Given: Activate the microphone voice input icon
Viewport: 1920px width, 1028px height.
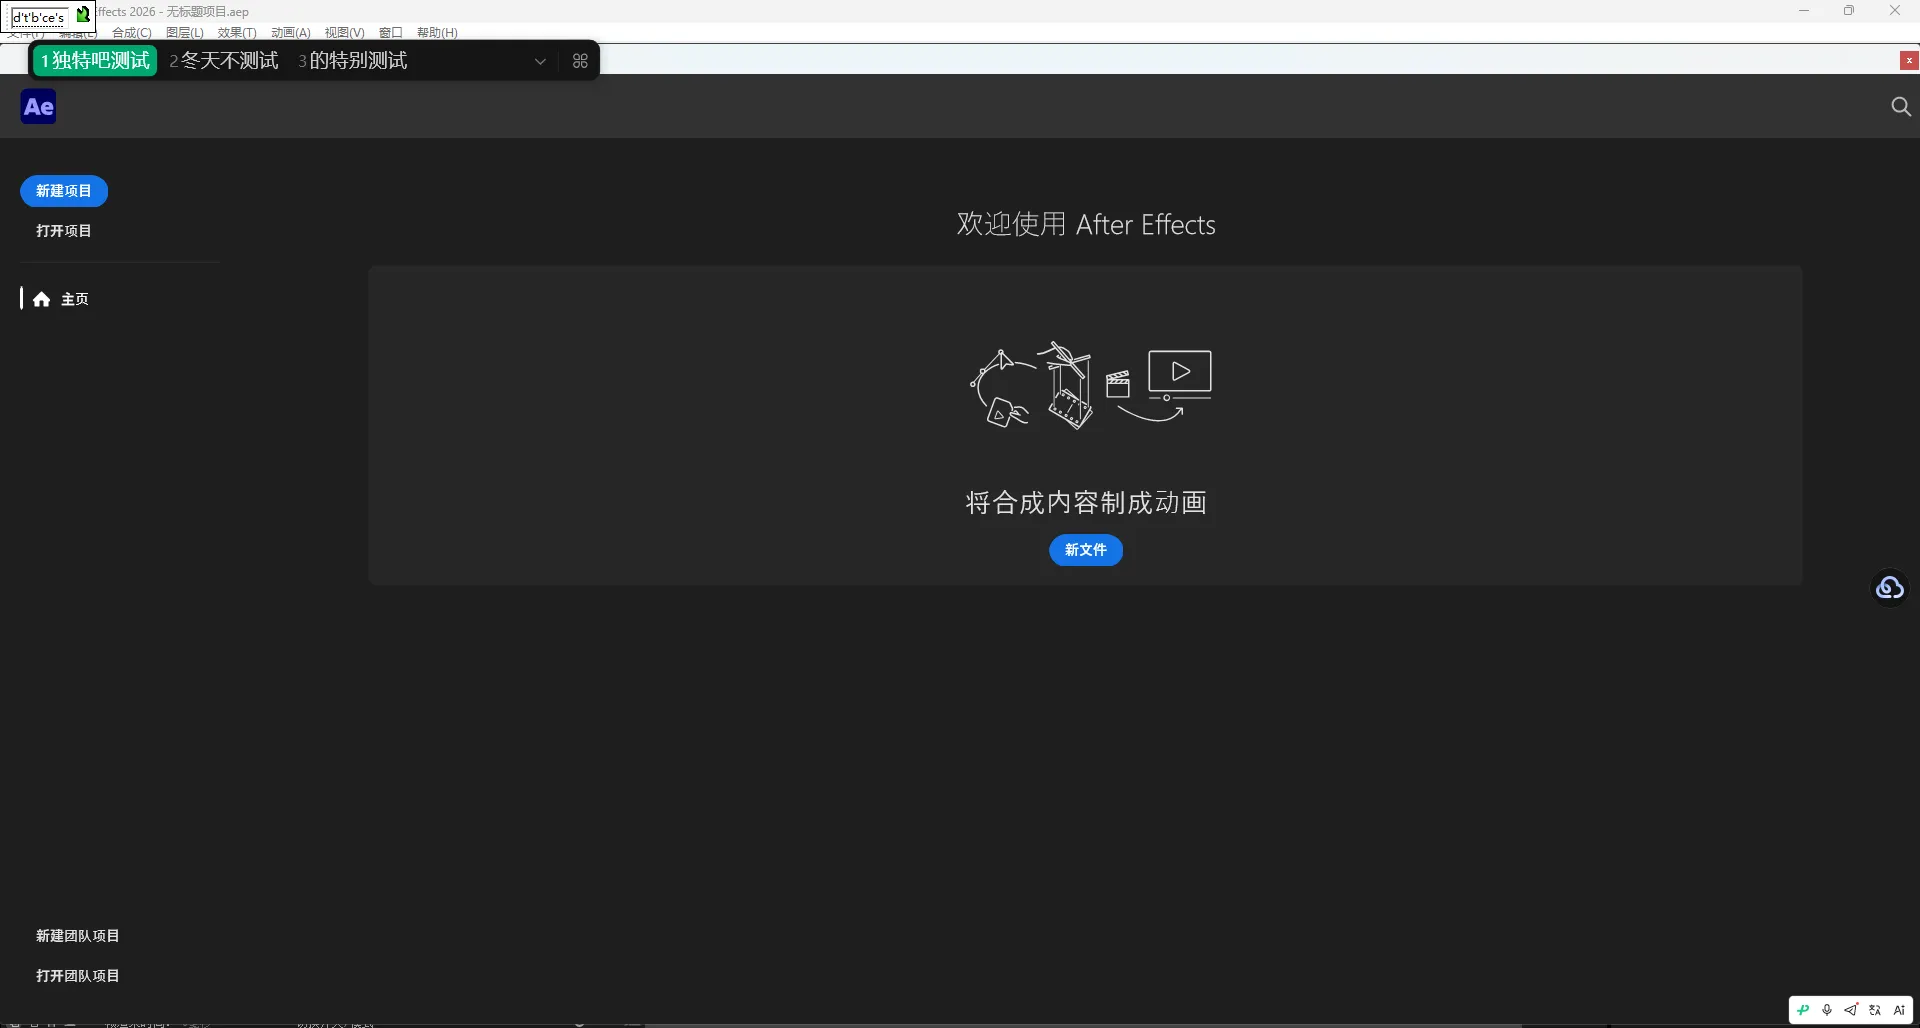Looking at the screenshot, I should [x=1827, y=1010].
